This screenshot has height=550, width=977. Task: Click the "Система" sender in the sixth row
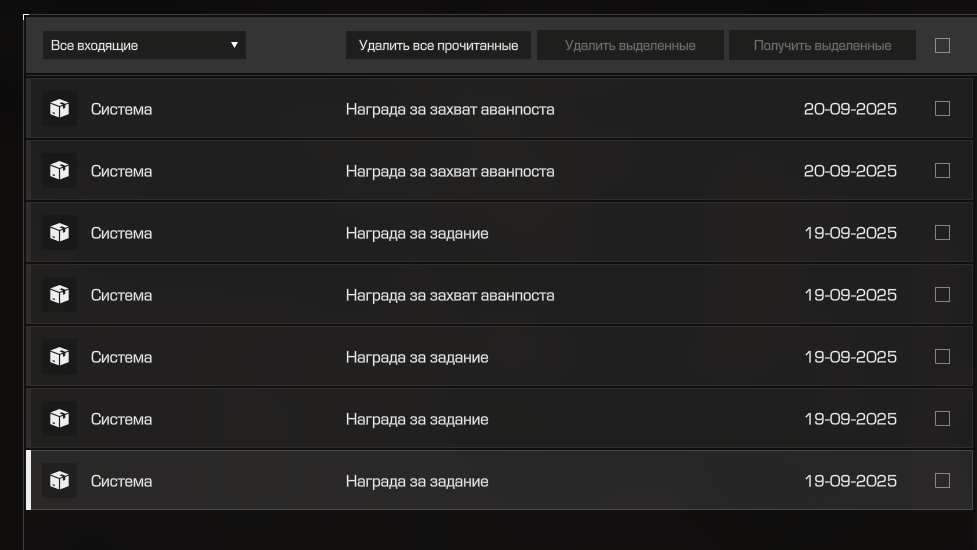coord(121,419)
